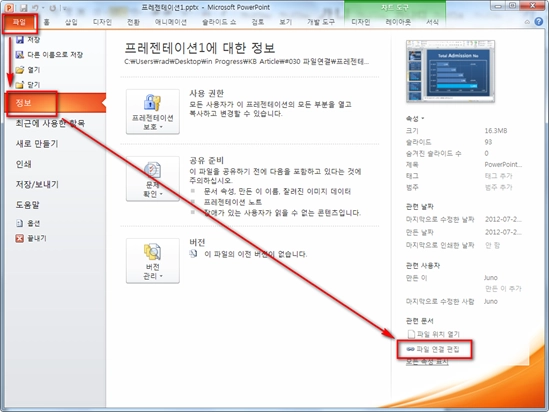
Task: Open the Animations (애니메이션) ribbon tab
Action: (x=171, y=22)
